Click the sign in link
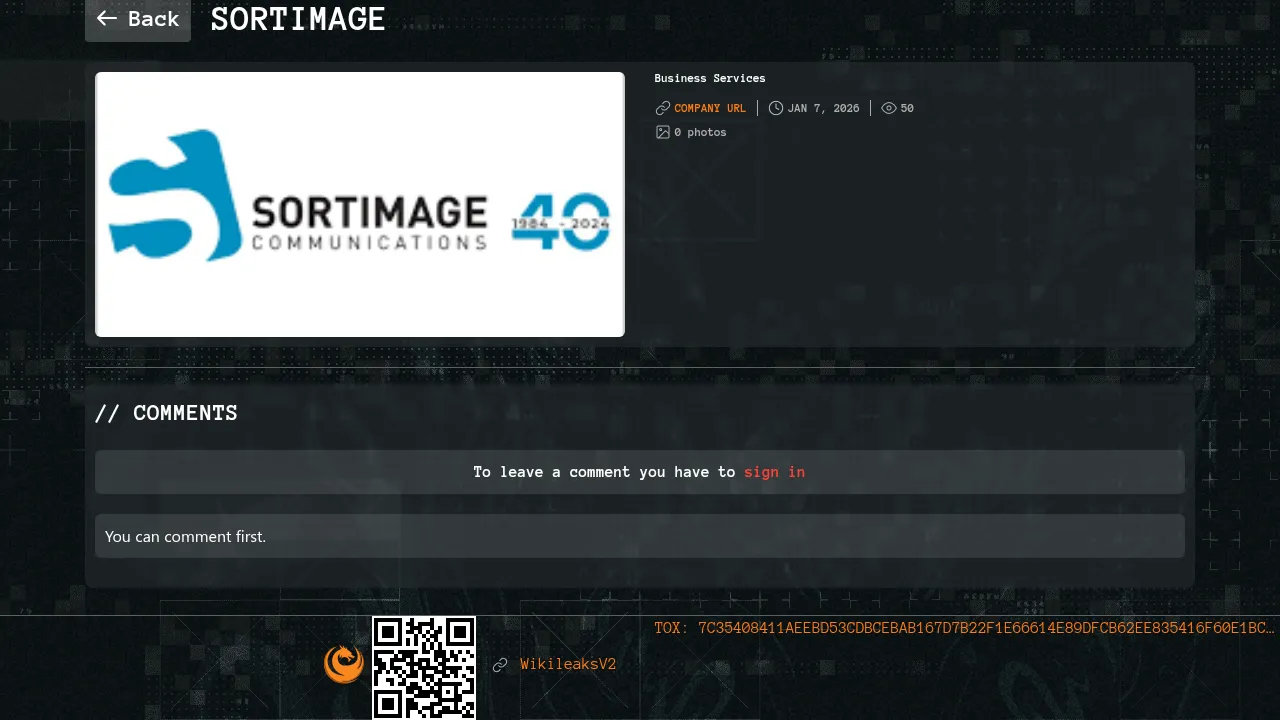 774,472
